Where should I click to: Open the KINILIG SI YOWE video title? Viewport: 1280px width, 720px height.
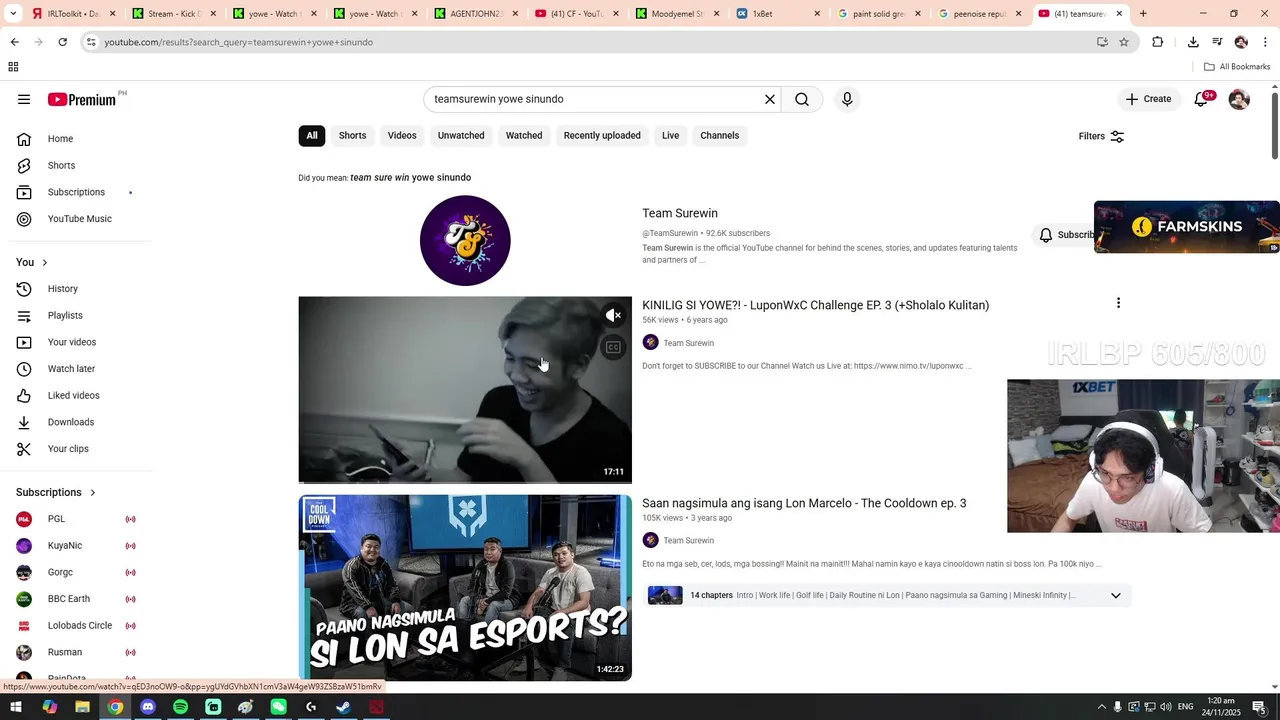[815, 305]
